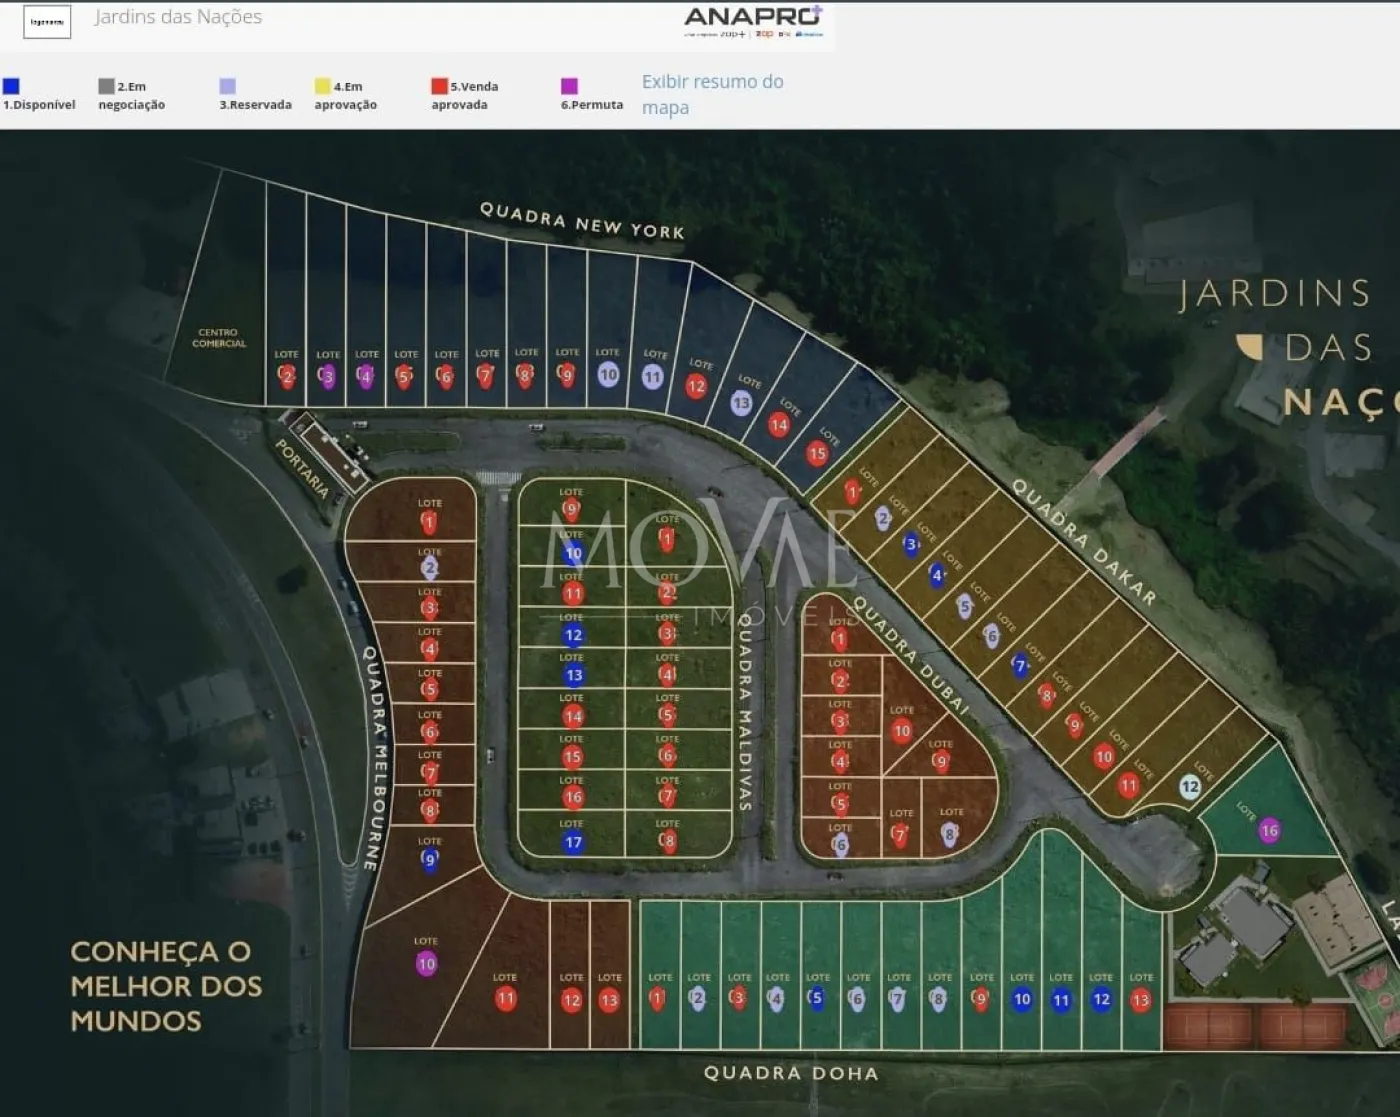1400x1117 pixels.
Task: Click the purple Permuta legend swatch
Action: [x=569, y=86]
